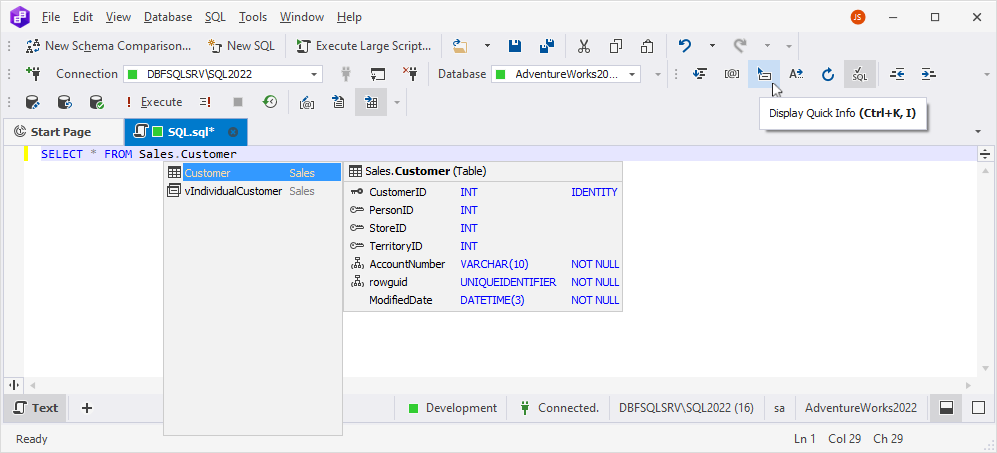This screenshot has height=453, width=997.
Task: Click the New Connection plug icon
Action: pyautogui.click(x=33, y=74)
